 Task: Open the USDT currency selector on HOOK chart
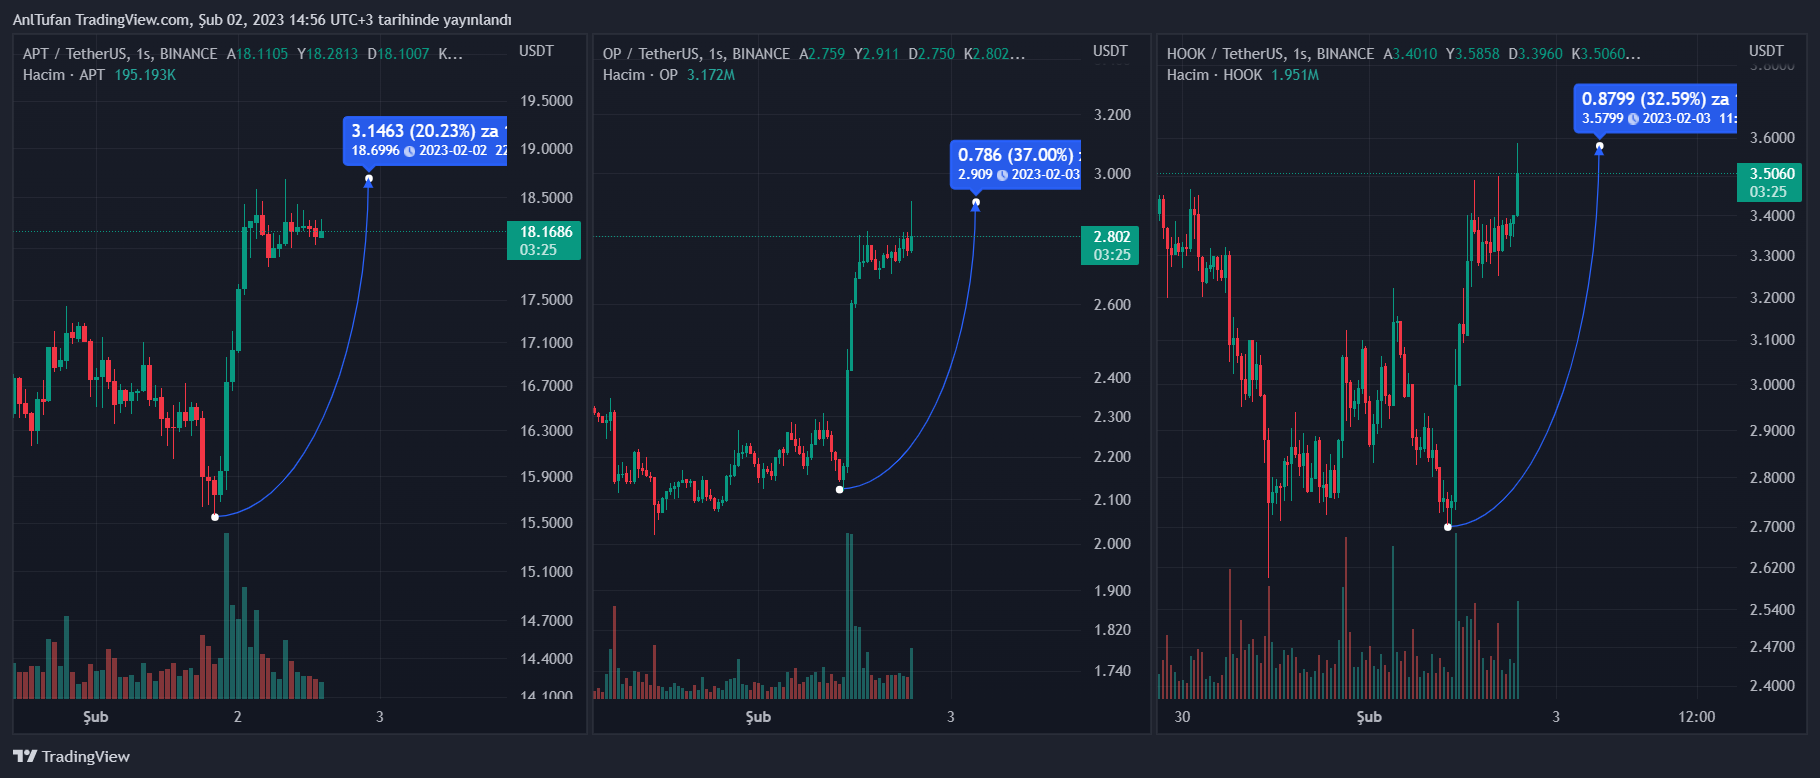pos(1766,51)
